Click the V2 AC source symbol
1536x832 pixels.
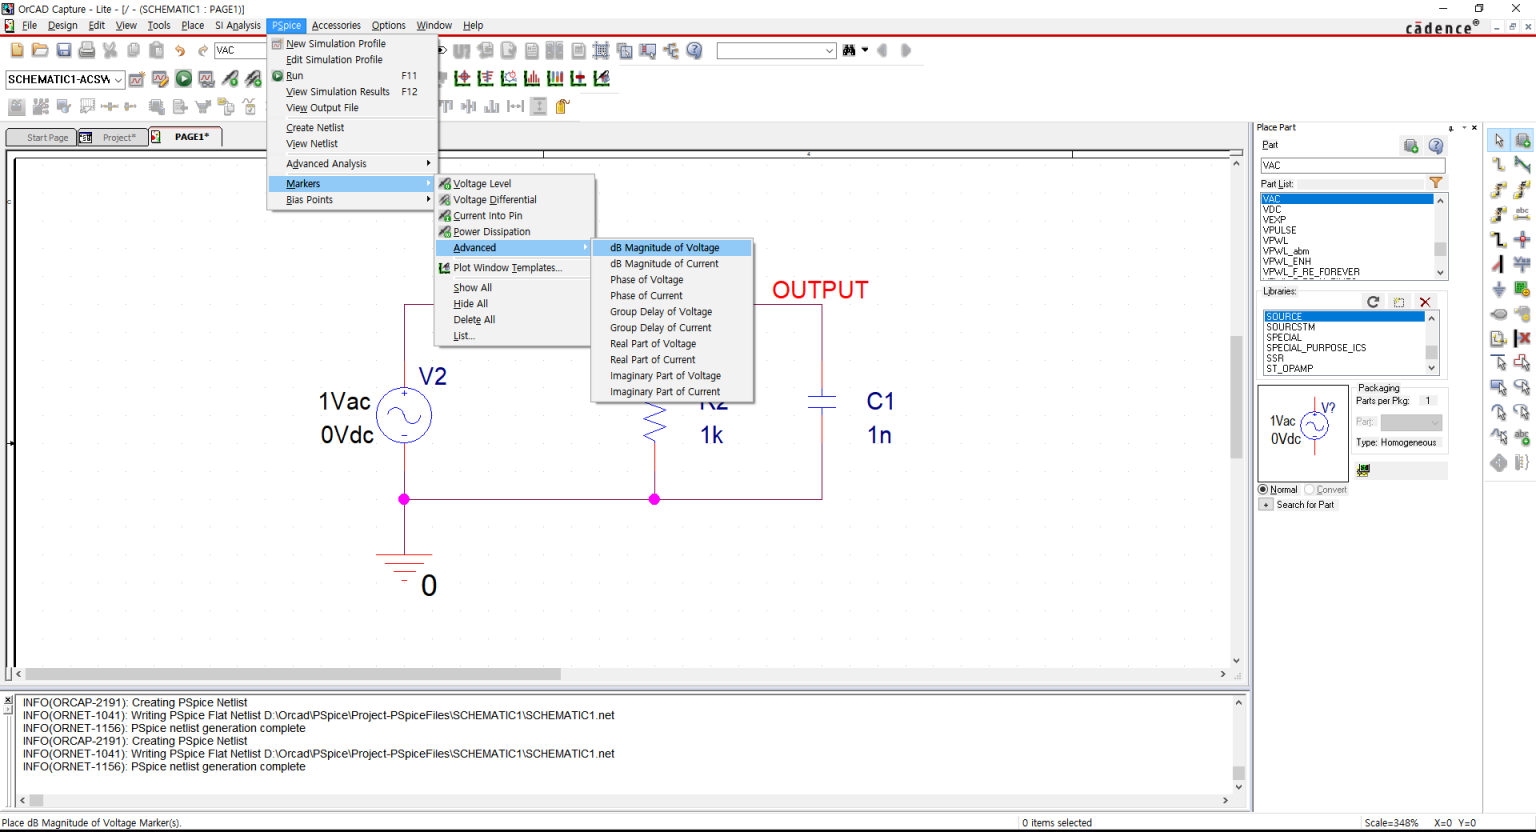[x=404, y=416]
